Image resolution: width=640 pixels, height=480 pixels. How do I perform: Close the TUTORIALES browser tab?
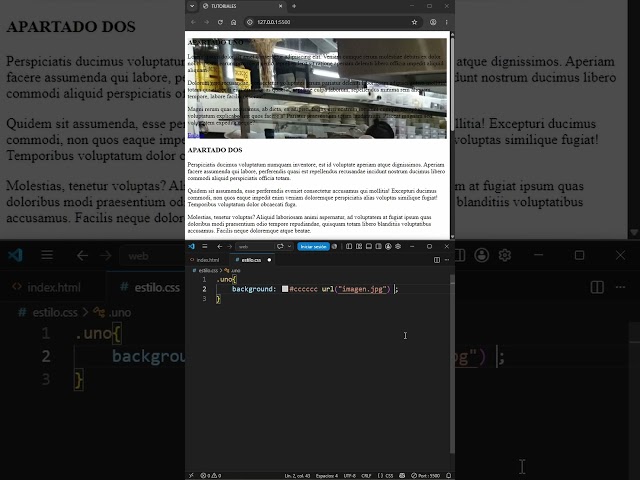click(280, 6)
